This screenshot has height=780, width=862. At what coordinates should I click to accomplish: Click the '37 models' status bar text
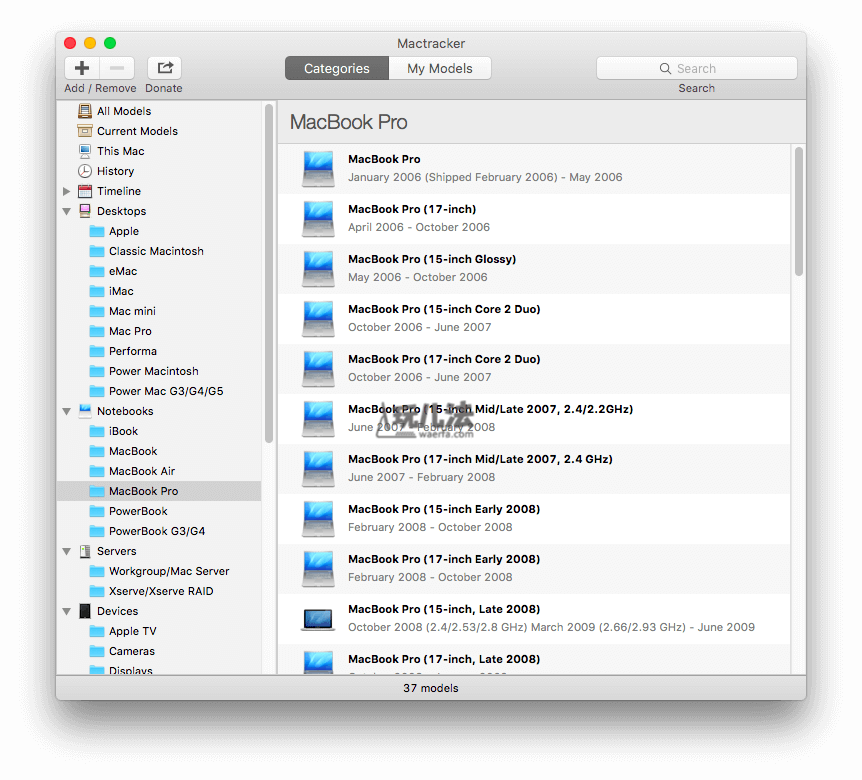pos(430,688)
